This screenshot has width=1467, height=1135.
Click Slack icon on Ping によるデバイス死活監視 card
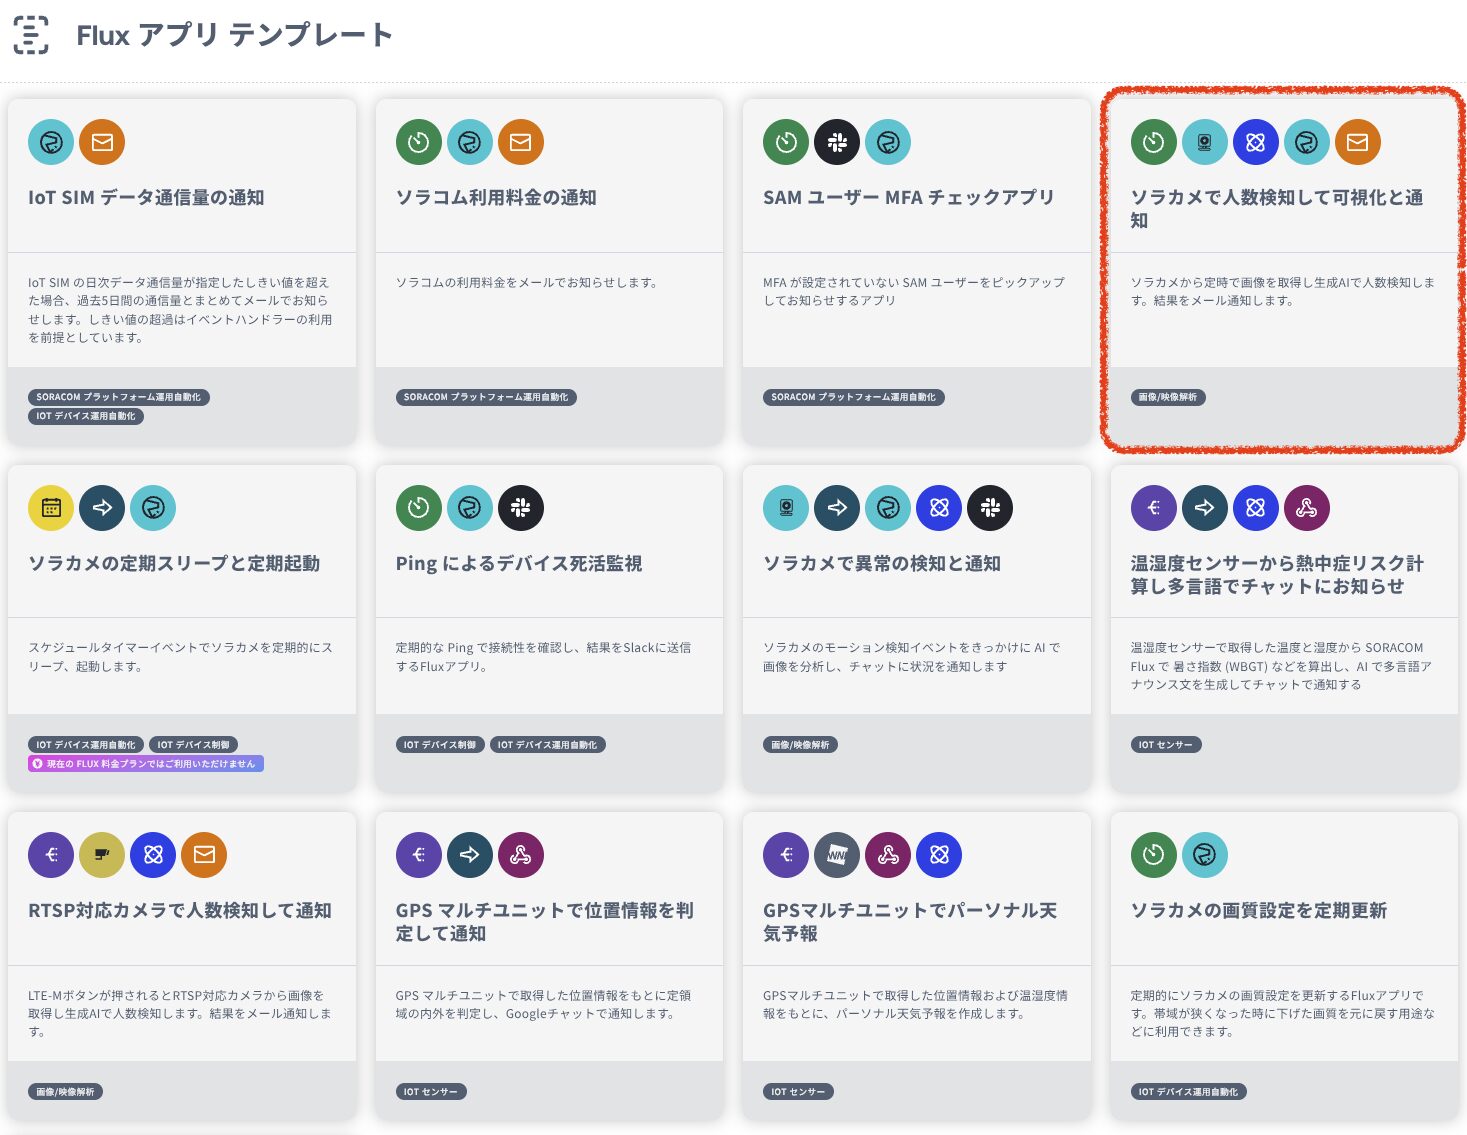tap(521, 508)
